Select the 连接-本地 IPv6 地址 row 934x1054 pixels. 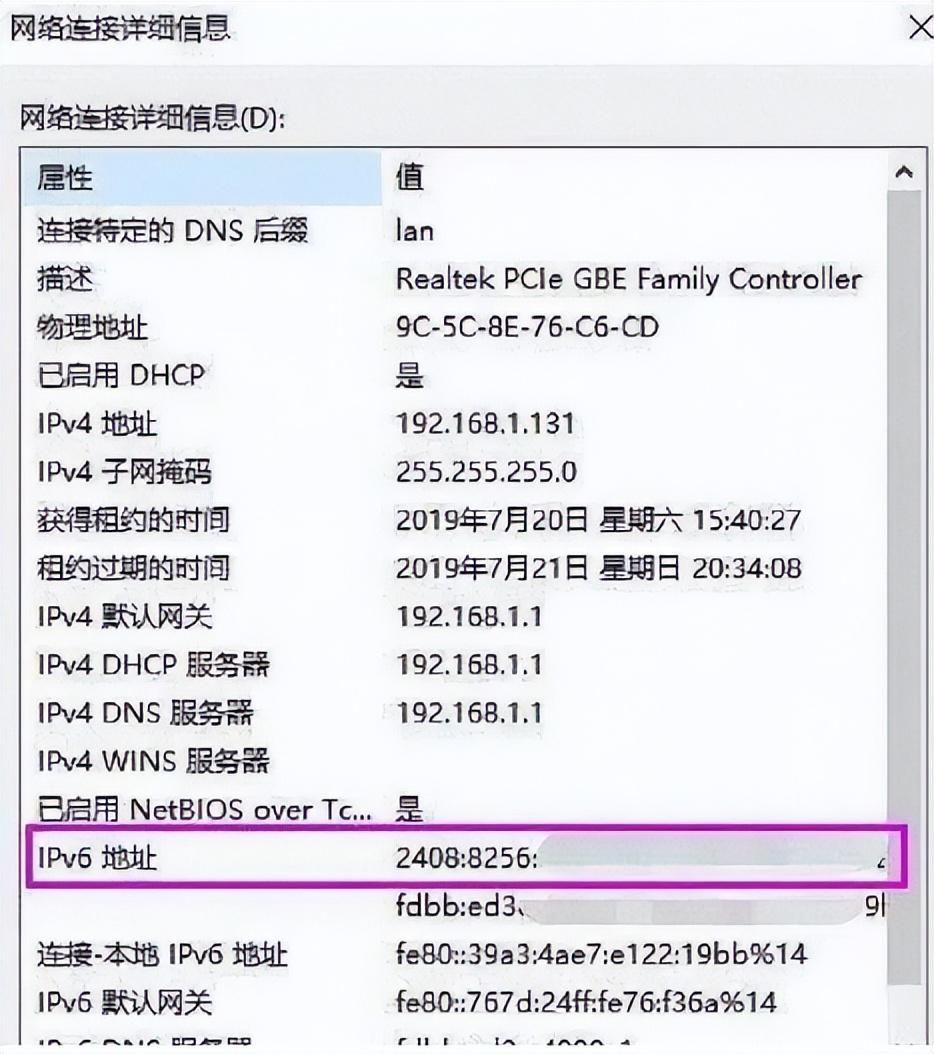click(455, 955)
